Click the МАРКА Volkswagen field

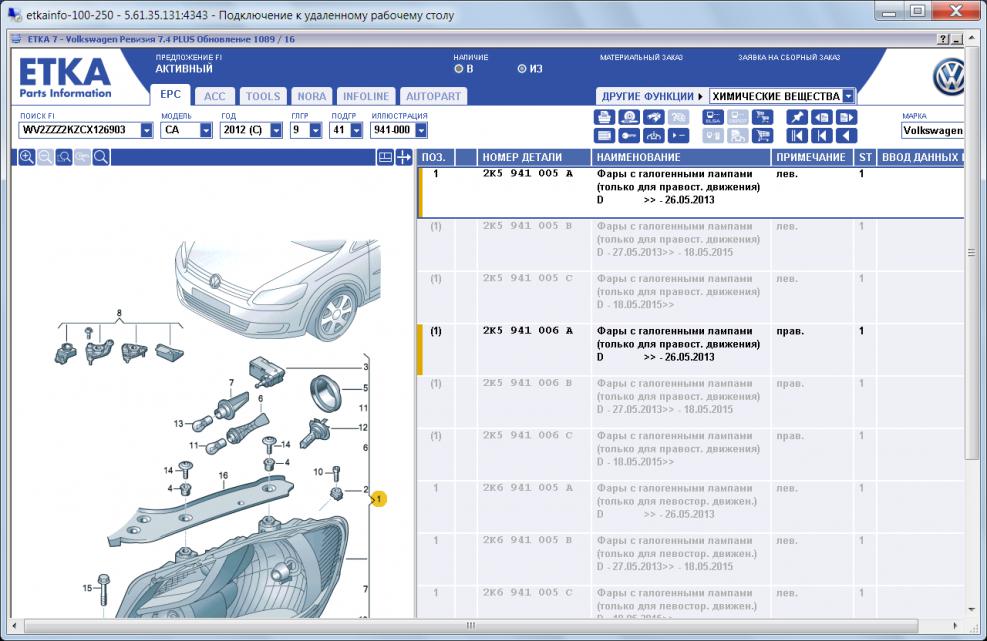pyautogui.click(x=932, y=130)
